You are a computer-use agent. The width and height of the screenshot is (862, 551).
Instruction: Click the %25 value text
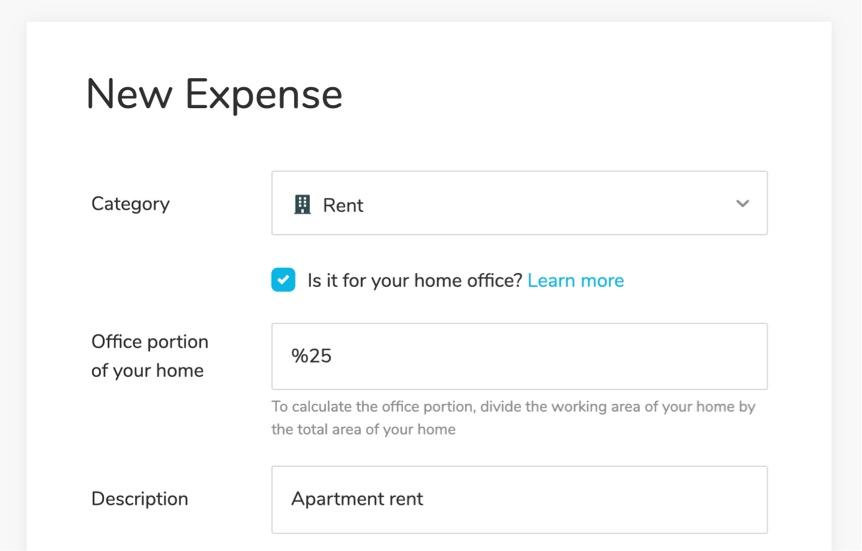point(311,356)
